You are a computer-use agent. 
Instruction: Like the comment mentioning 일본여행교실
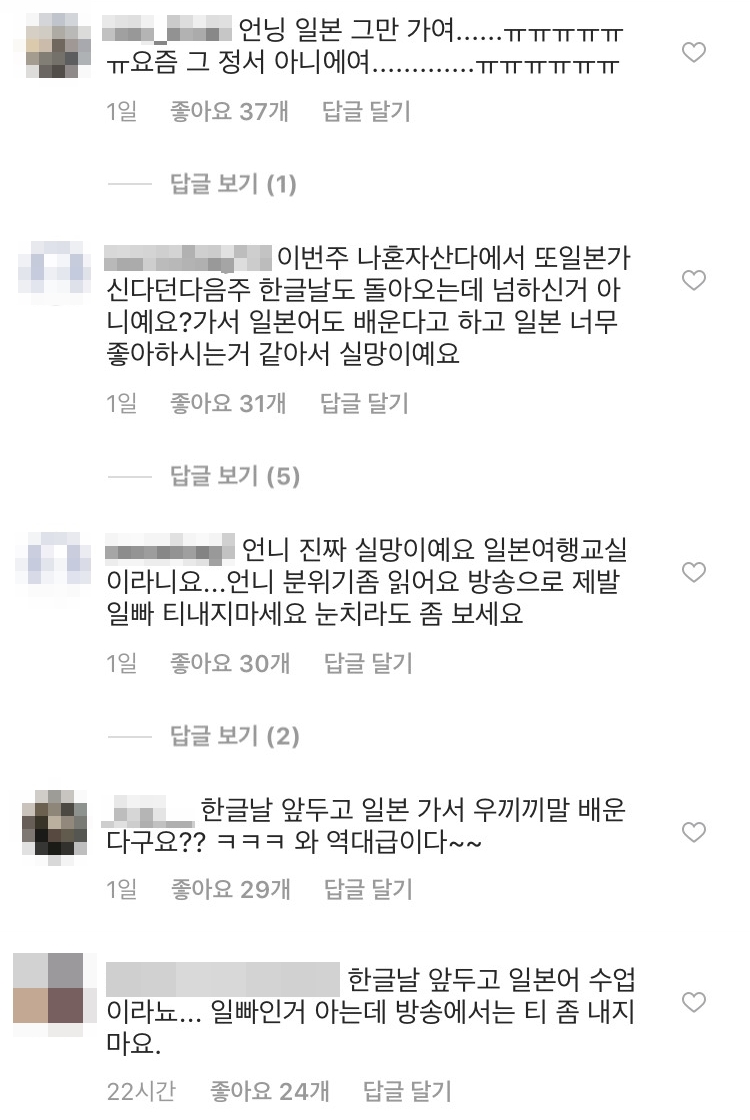(x=694, y=572)
